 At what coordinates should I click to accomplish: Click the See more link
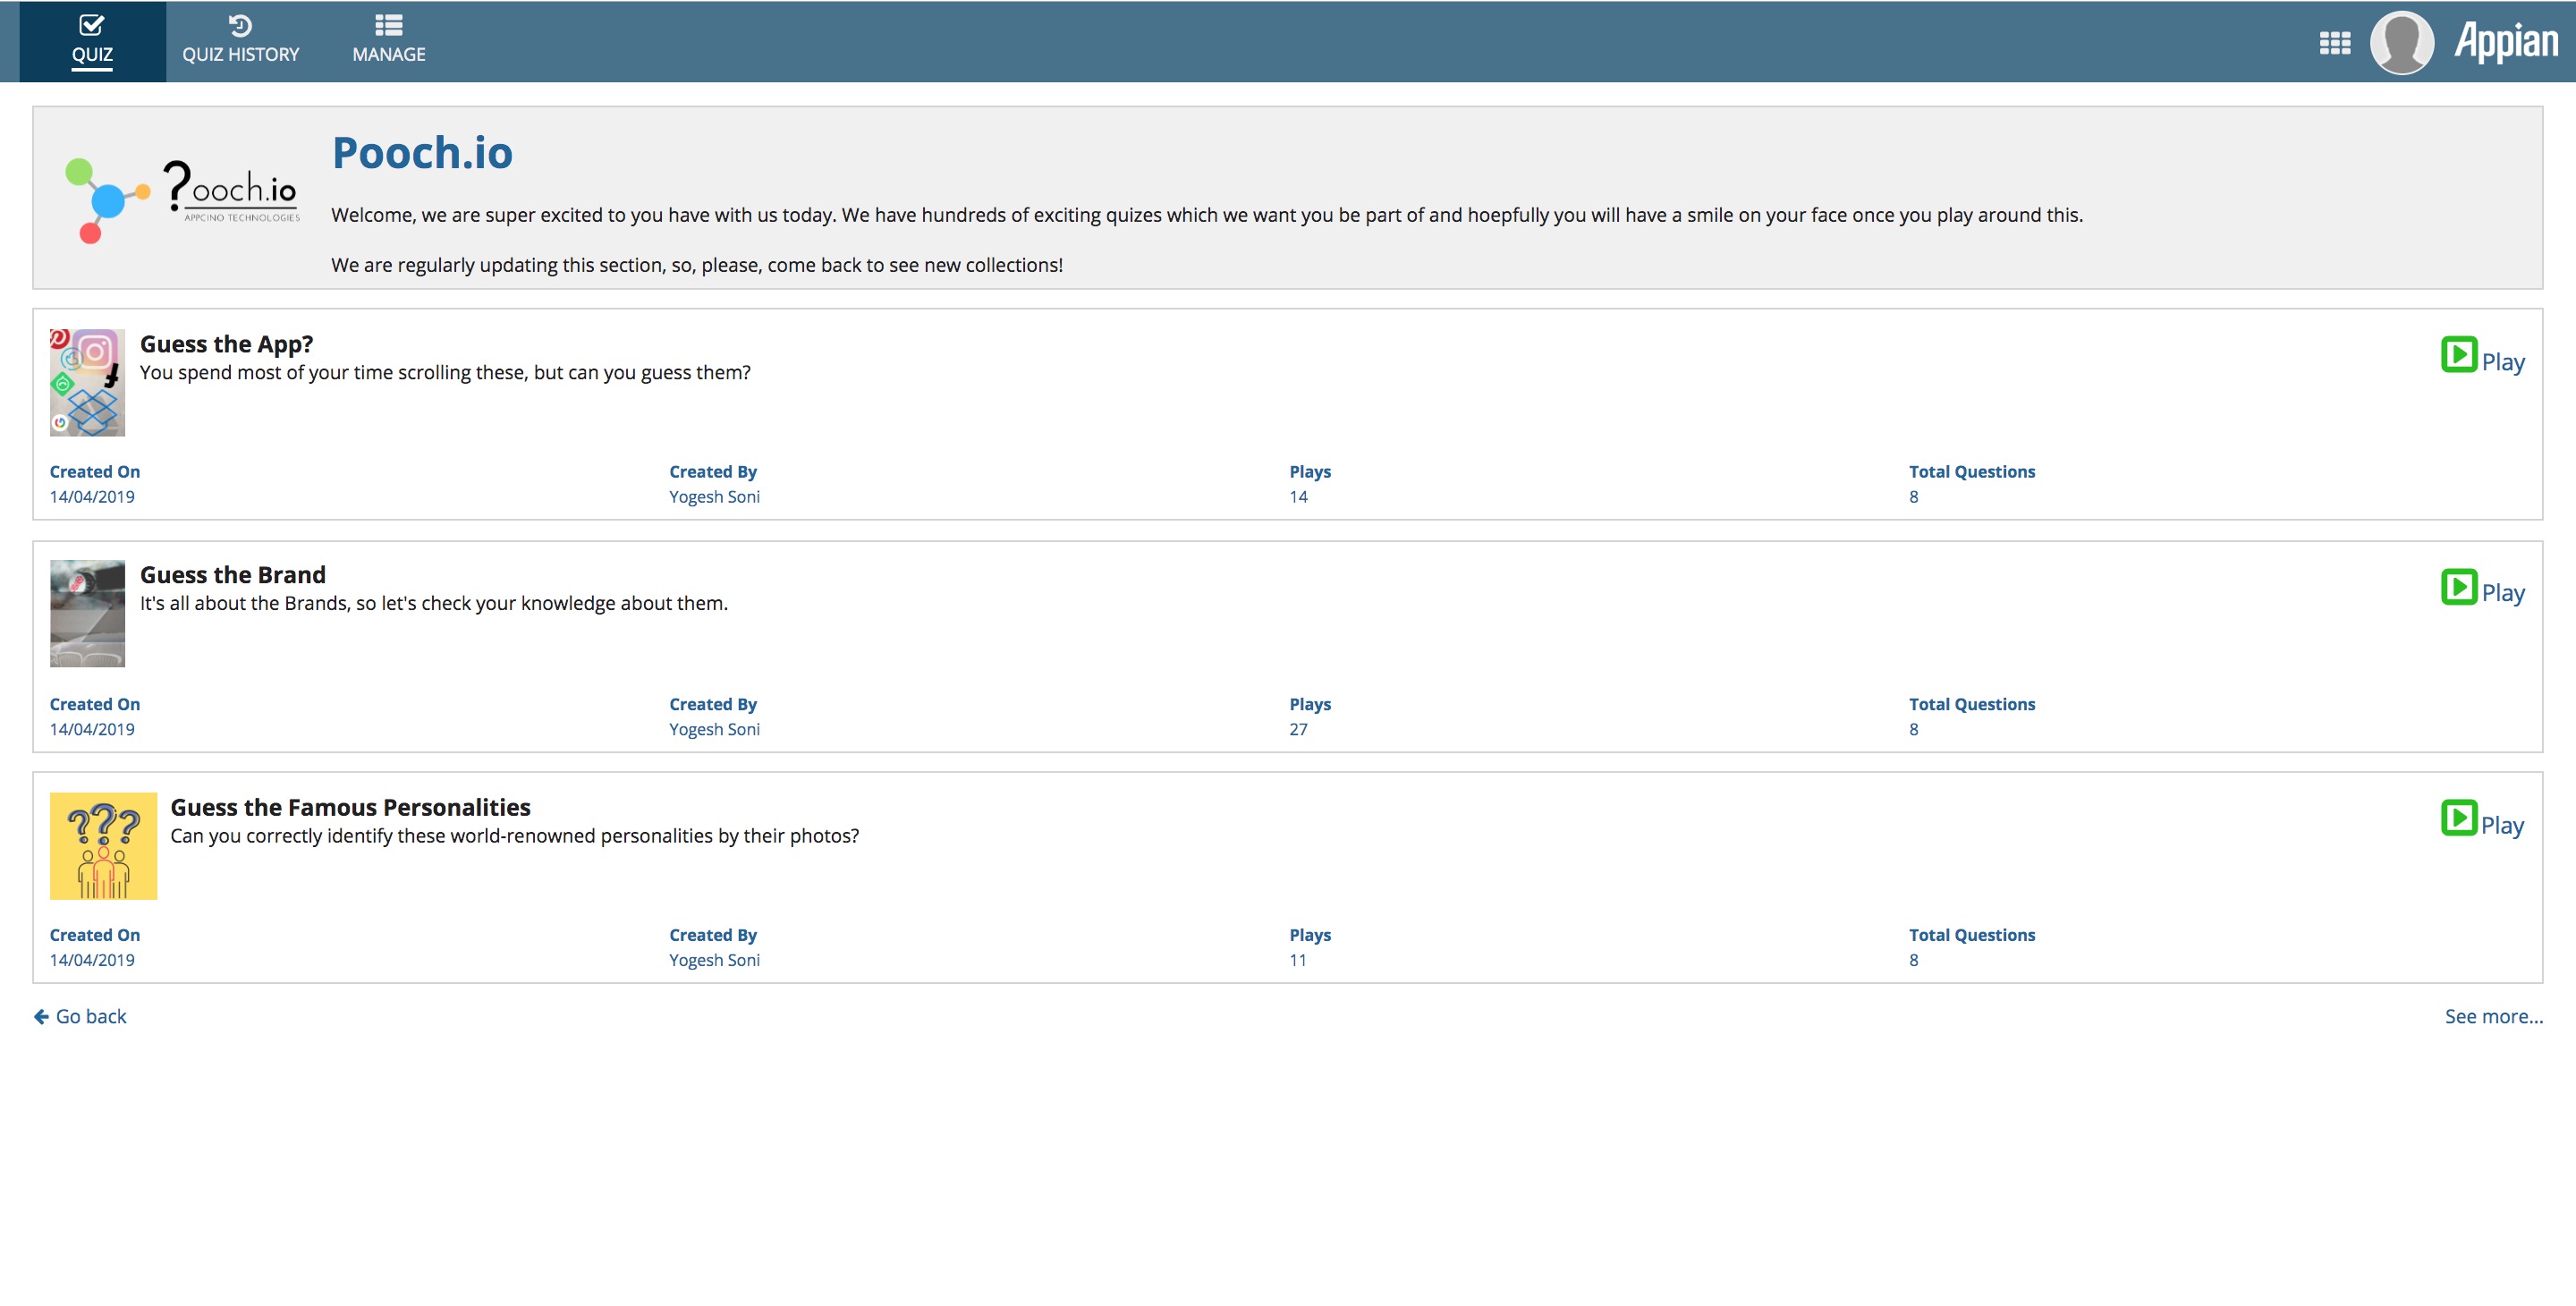(2492, 1016)
